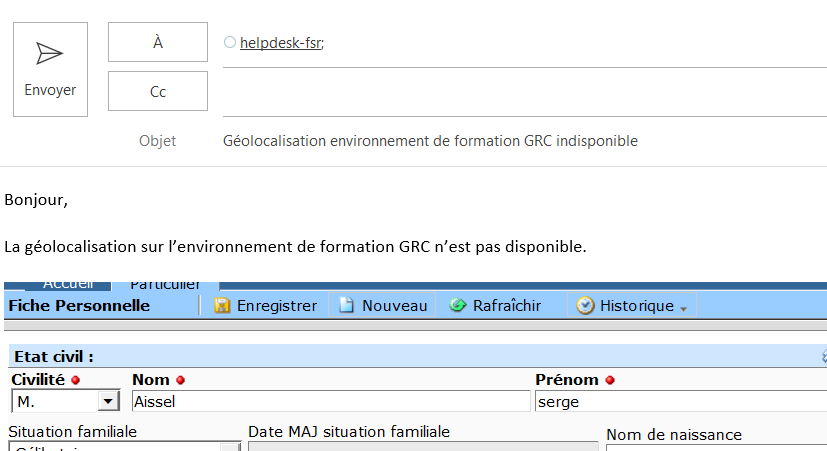Collapse the Etat civil section
This screenshot has width=827, height=451.
(823, 356)
